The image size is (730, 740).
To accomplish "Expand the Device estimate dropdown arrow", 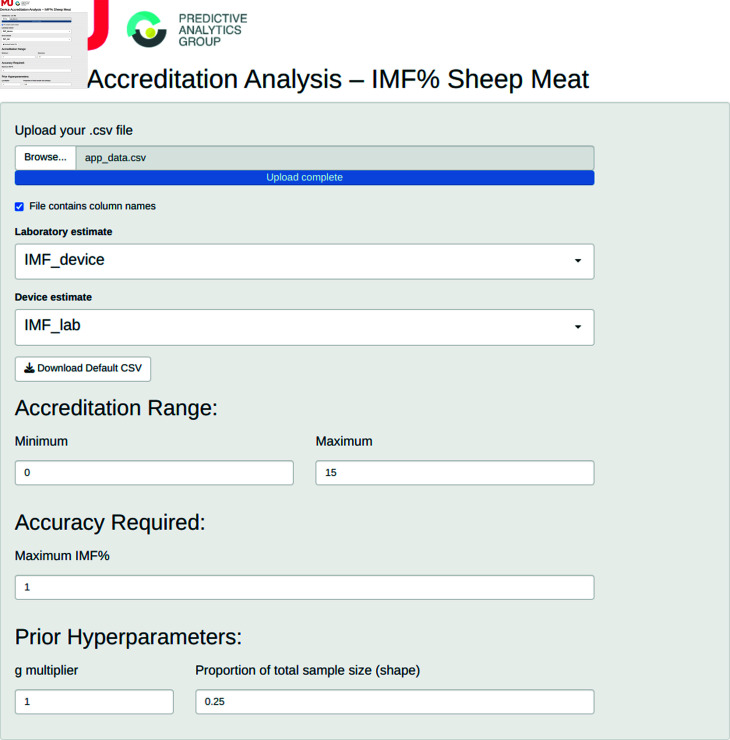I will (x=578, y=327).
